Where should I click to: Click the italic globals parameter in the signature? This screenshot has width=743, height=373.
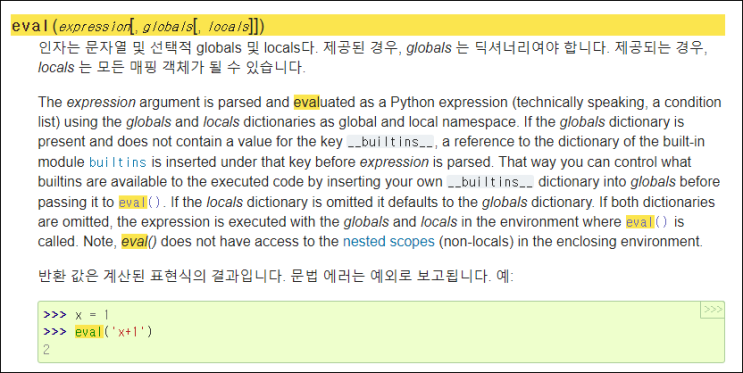[168, 26]
